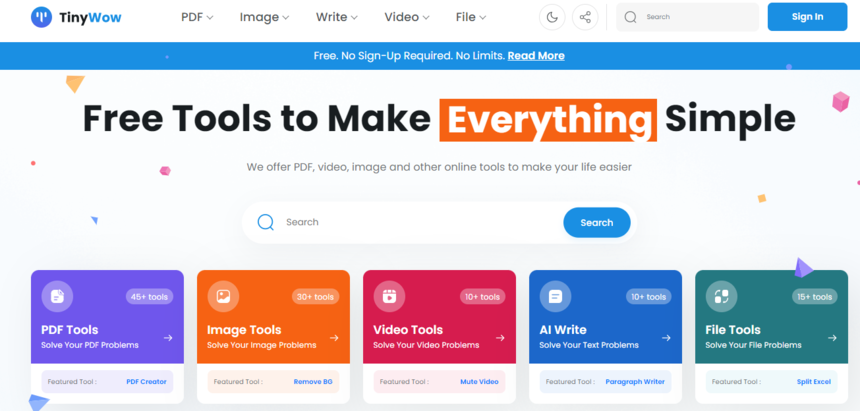The height and width of the screenshot is (411, 860).
Task: Open the File navigation menu
Action: [x=470, y=17]
